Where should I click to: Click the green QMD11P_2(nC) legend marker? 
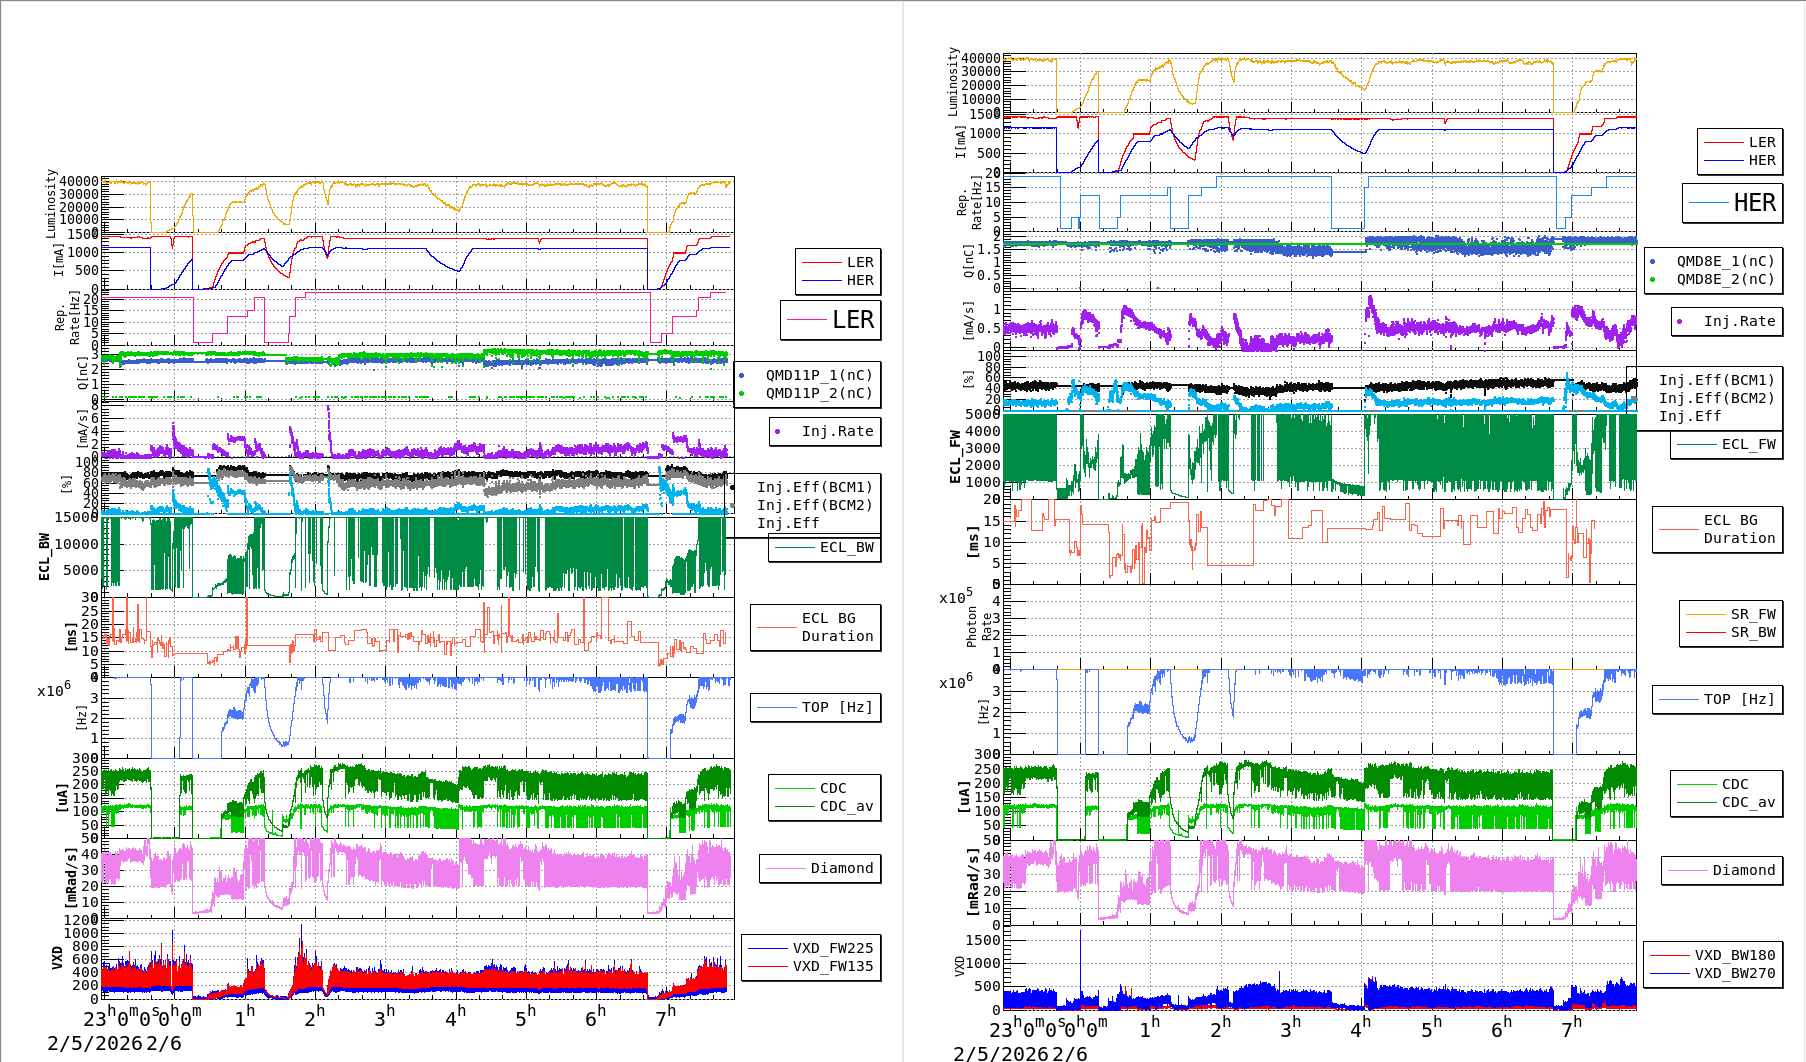click(741, 394)
